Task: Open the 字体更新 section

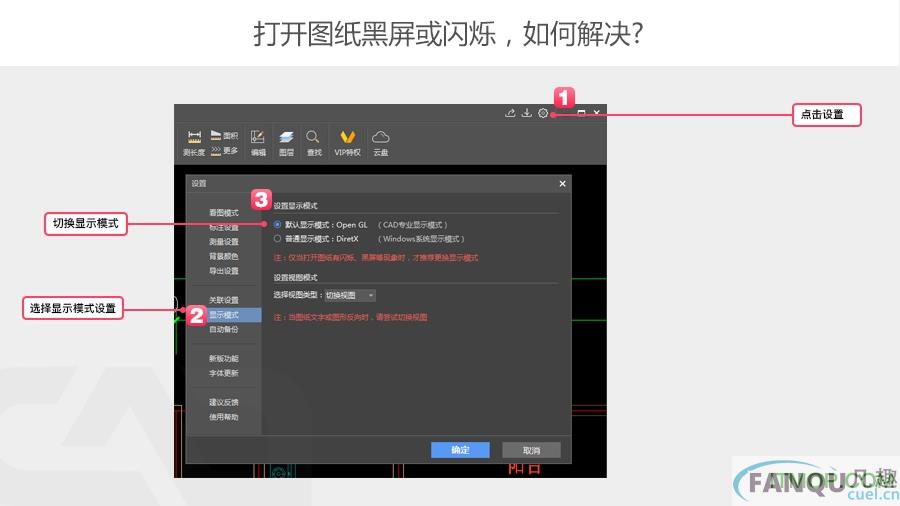Action: (x=223, y=373)
